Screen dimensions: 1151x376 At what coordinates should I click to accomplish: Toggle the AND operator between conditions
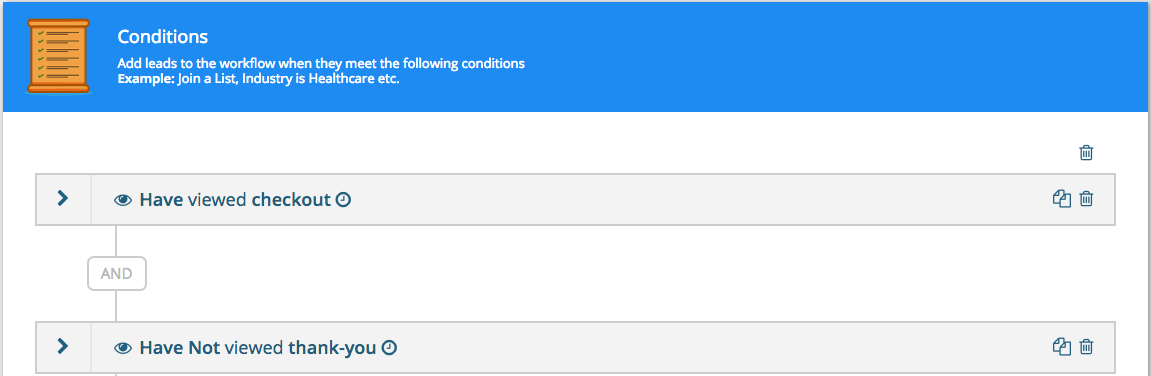[x=117, y=274]
